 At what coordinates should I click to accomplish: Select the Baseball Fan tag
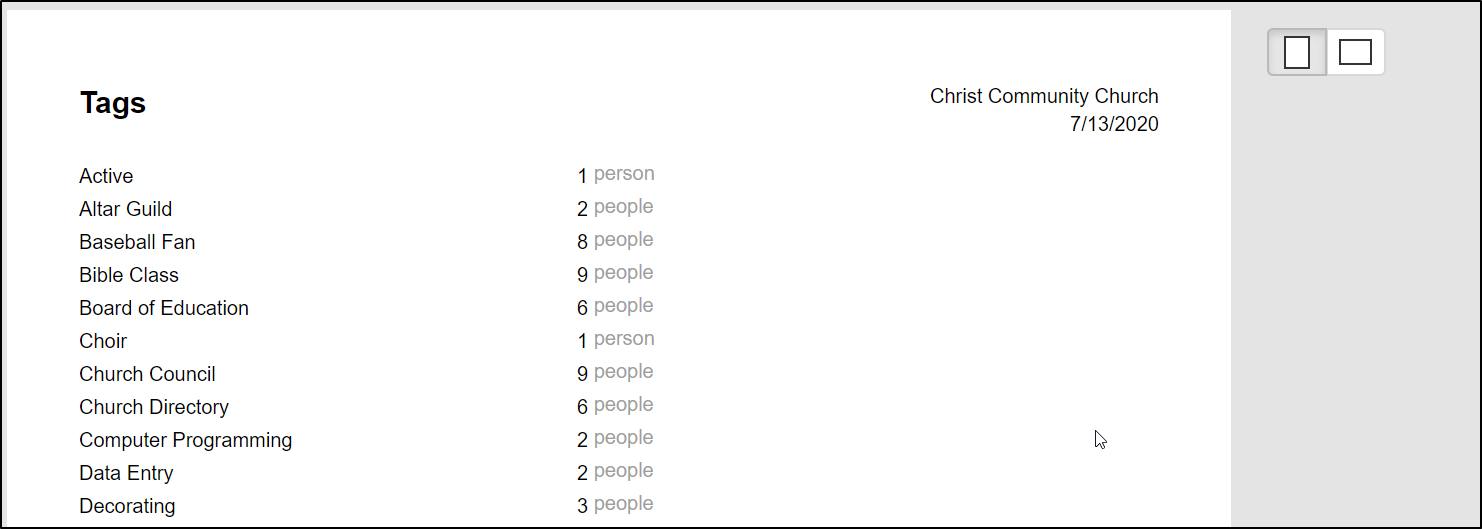pos(137,242)
